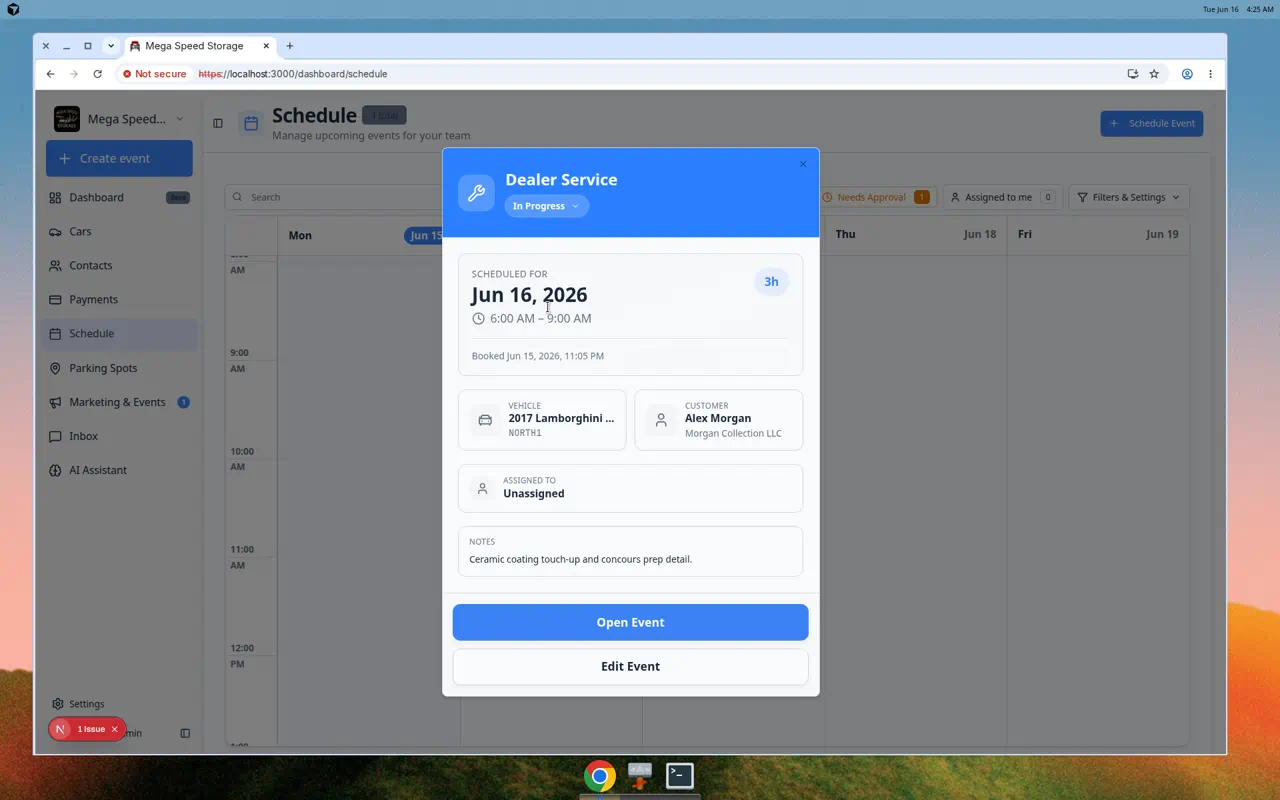Open the Filters & Settings dropdown
1280x800 pixels.
pos(1129,197)
